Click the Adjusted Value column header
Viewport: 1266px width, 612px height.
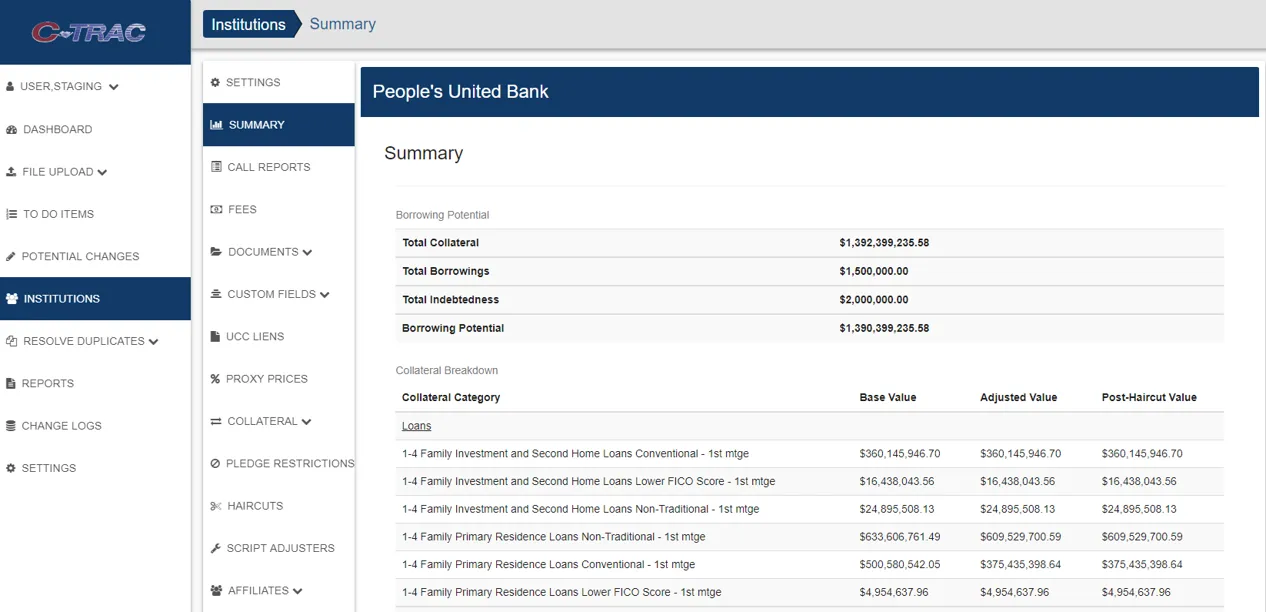coord(1018,398)
